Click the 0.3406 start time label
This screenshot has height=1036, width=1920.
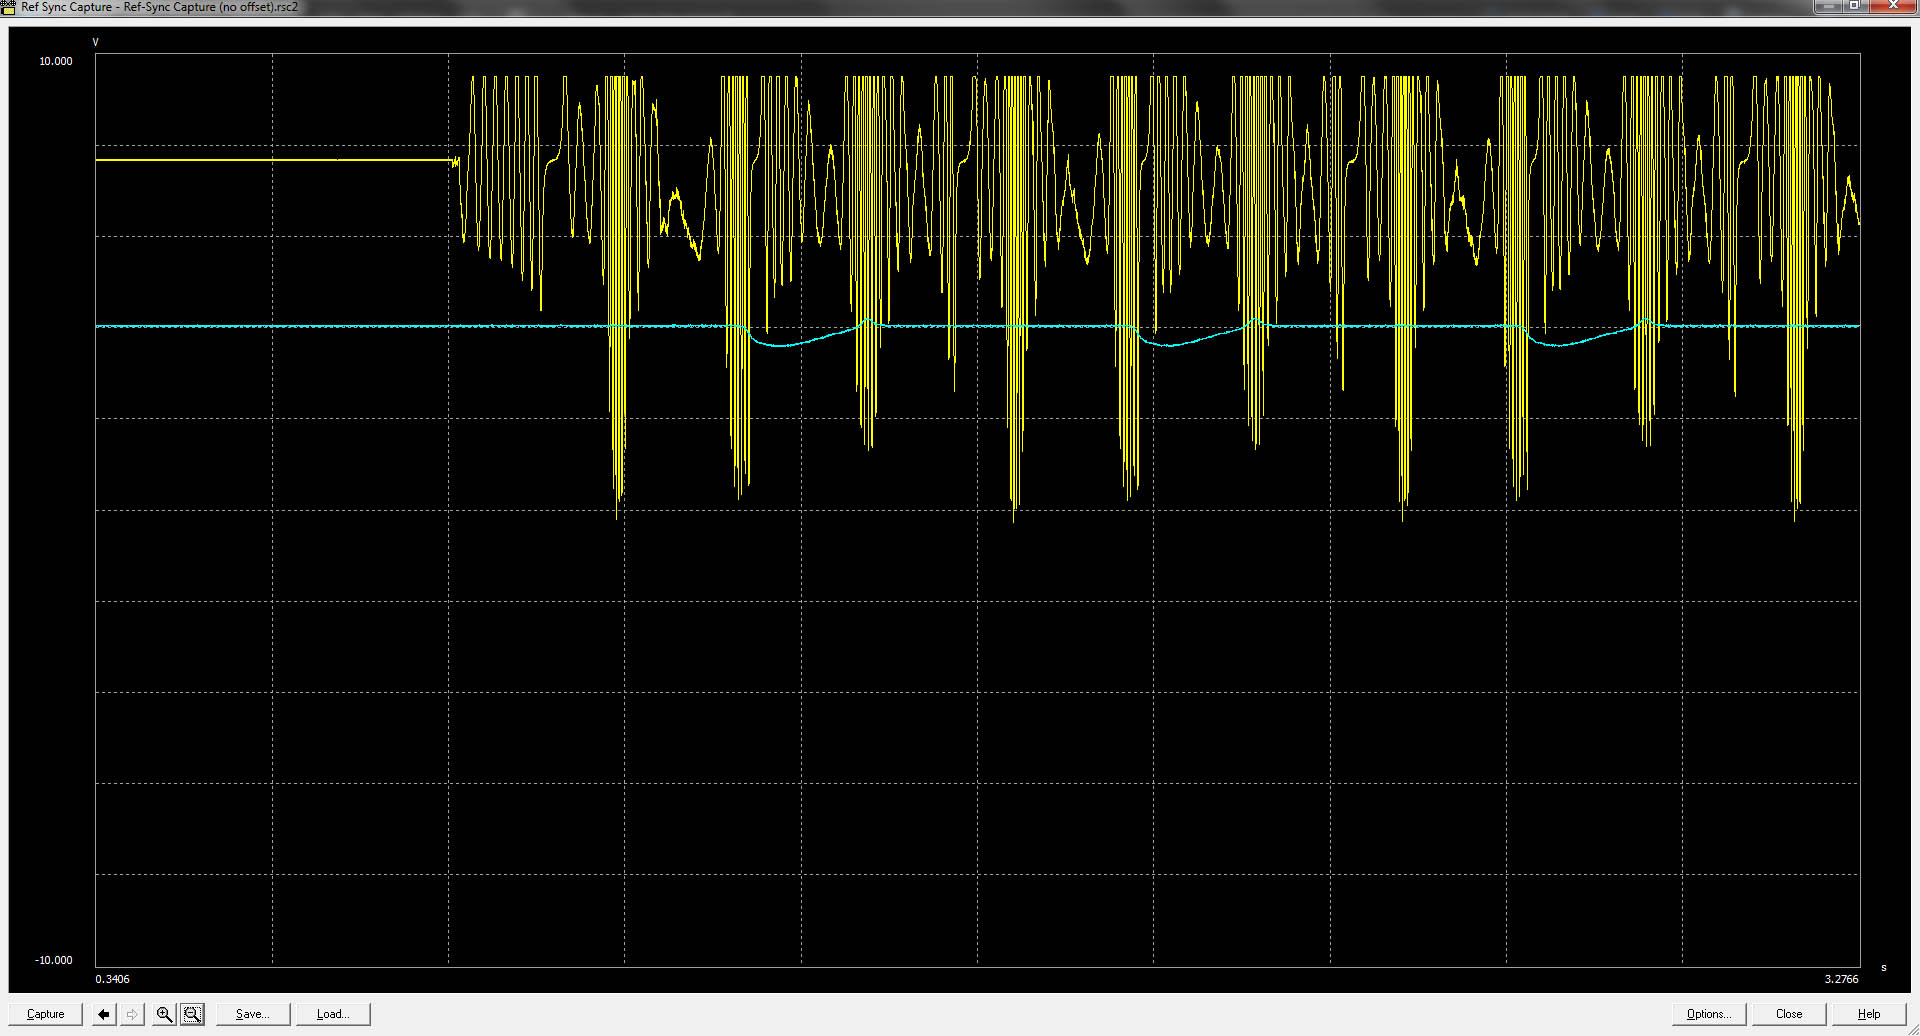[x=112, y=980]
